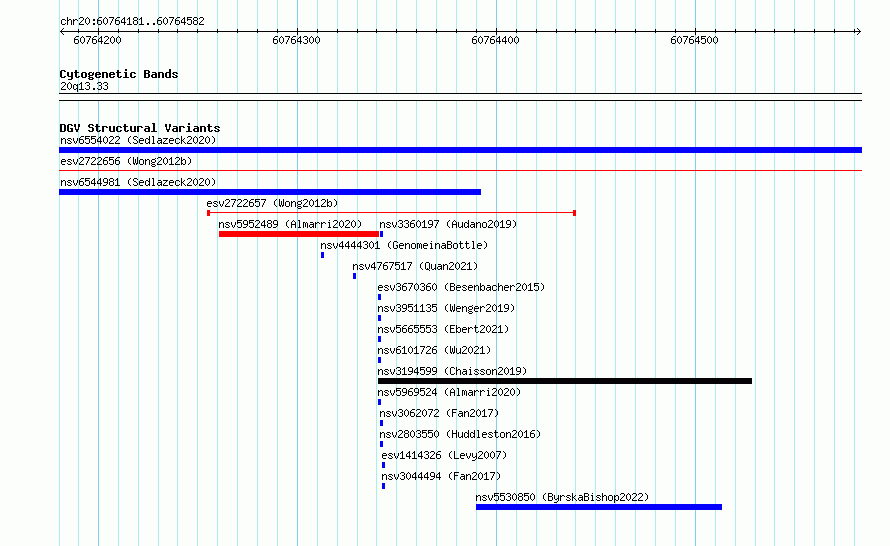This screenshot has width=890, height=546.
Task: Click ruler position 60764200
Action: [98, 40]
